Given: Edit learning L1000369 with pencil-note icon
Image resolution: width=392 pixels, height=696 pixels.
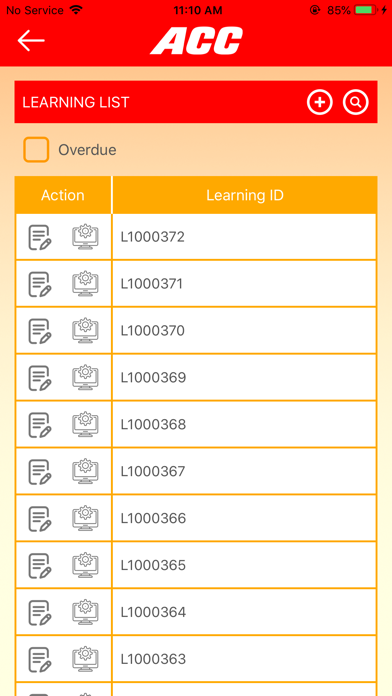Looking at the screenshot, I should pos(40,378).
